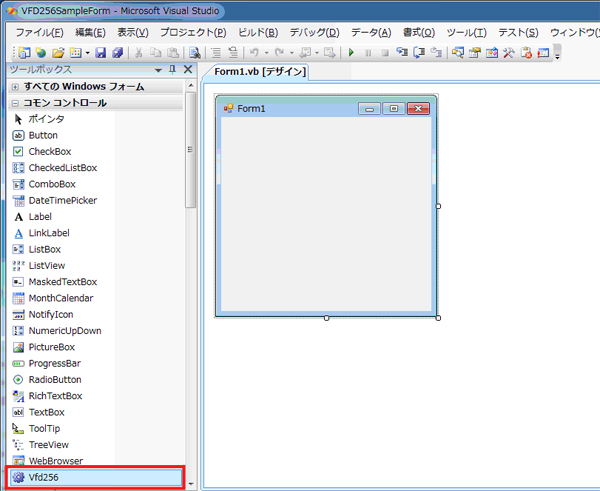Open the プロジェクト(P) menu
This screenshot has width=600, height=491.
193,33
